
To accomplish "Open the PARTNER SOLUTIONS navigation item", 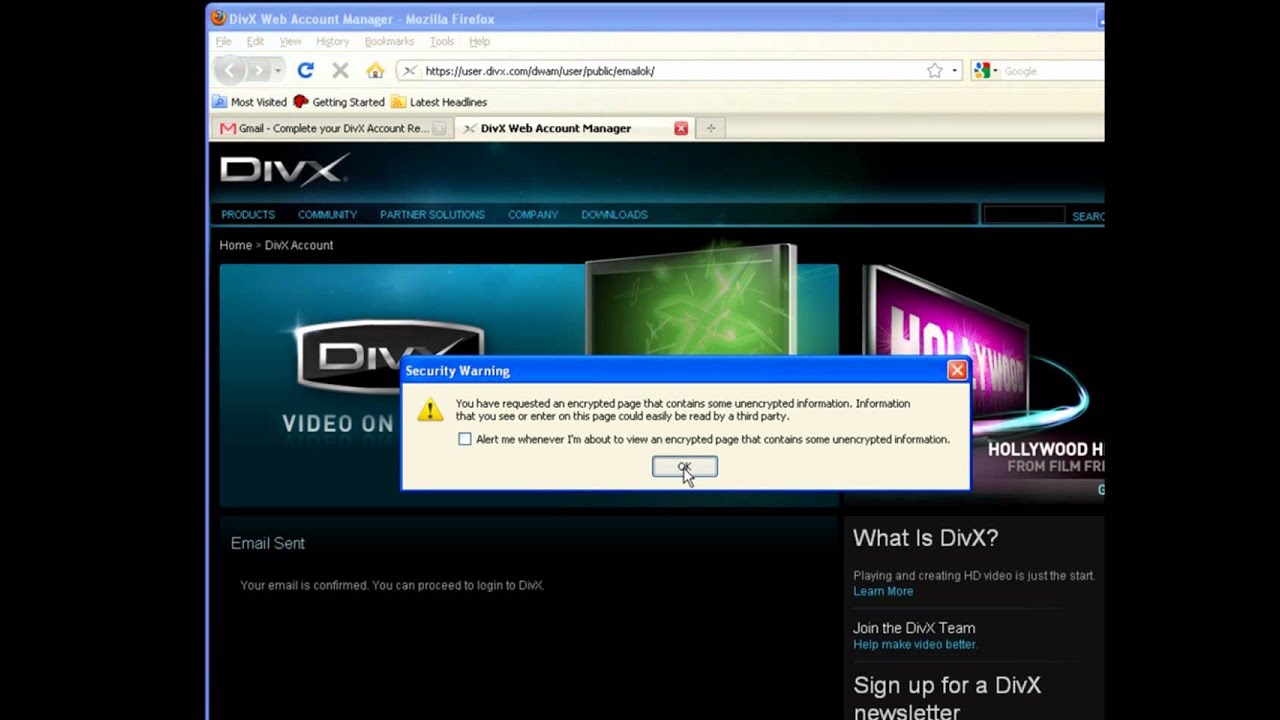I will (x=432, y=215).
